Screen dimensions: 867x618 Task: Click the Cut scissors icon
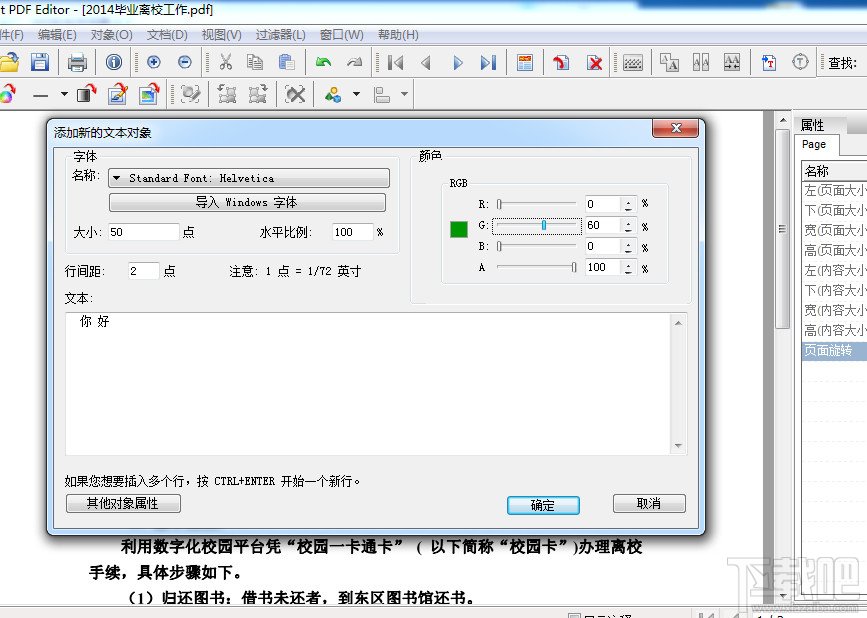tap(224, 62)
